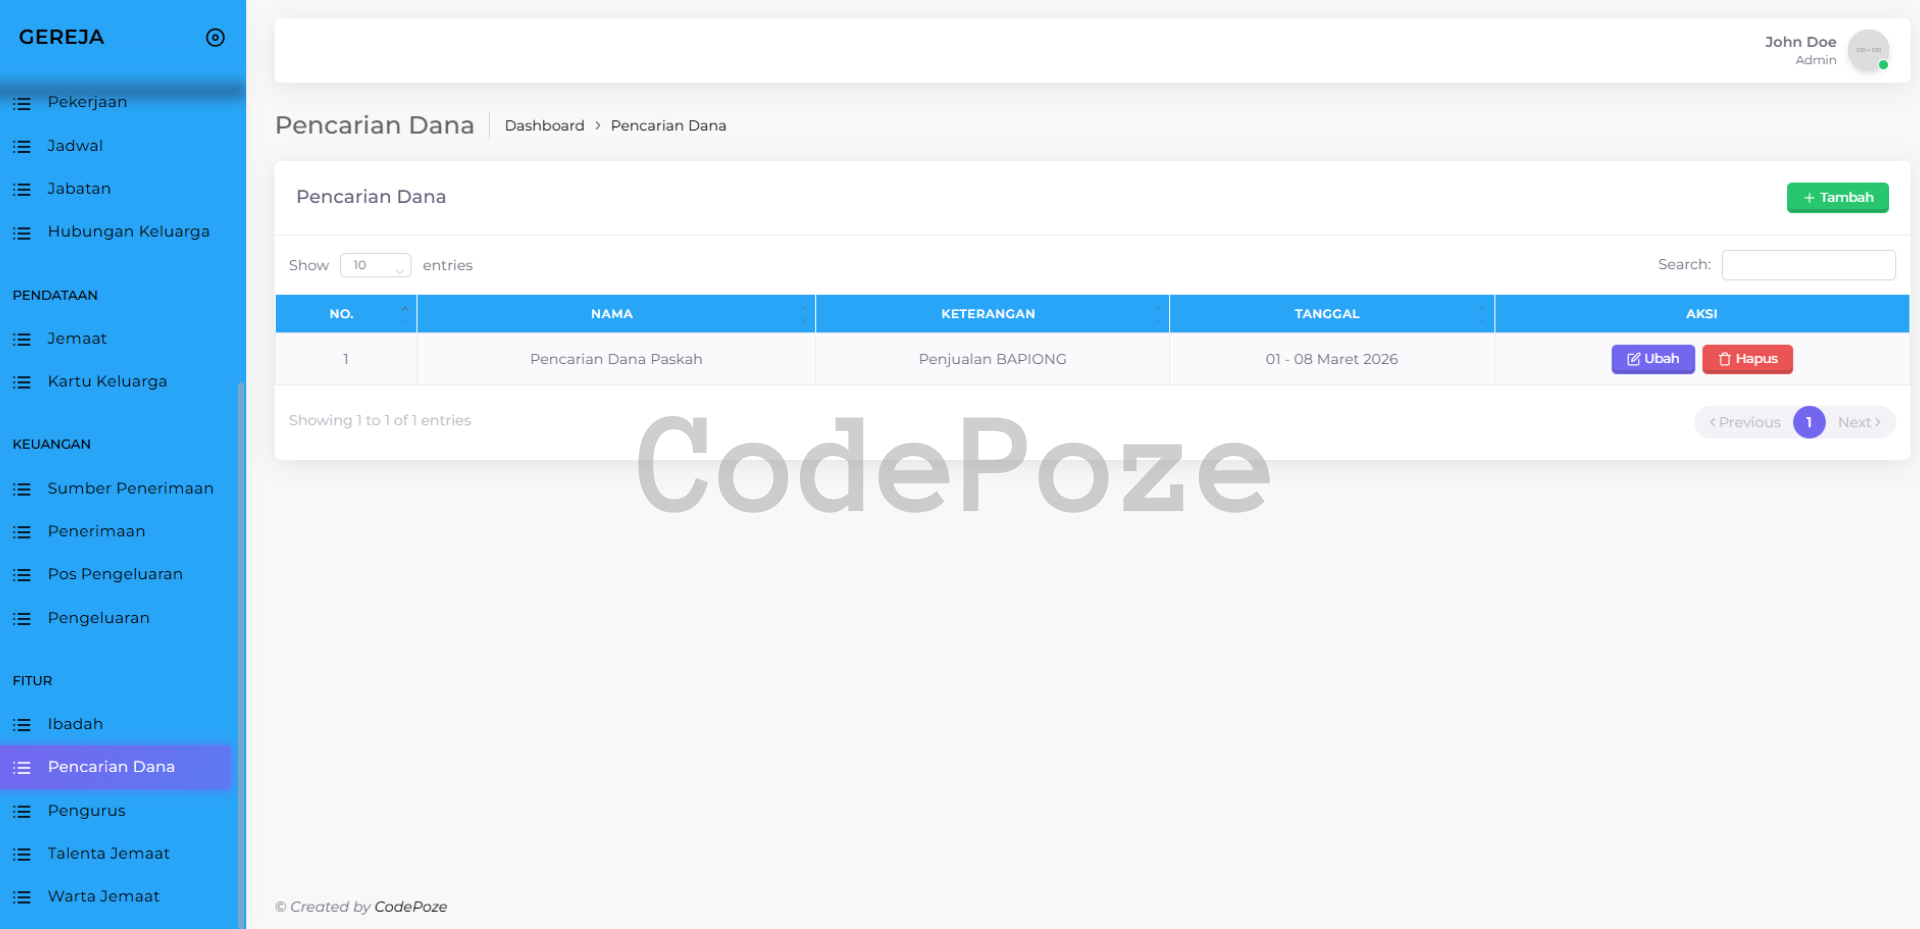Select page 1 in the pagination
Image resolution: width=1920 pixels, height=929 pixels.
[1808, 422]
